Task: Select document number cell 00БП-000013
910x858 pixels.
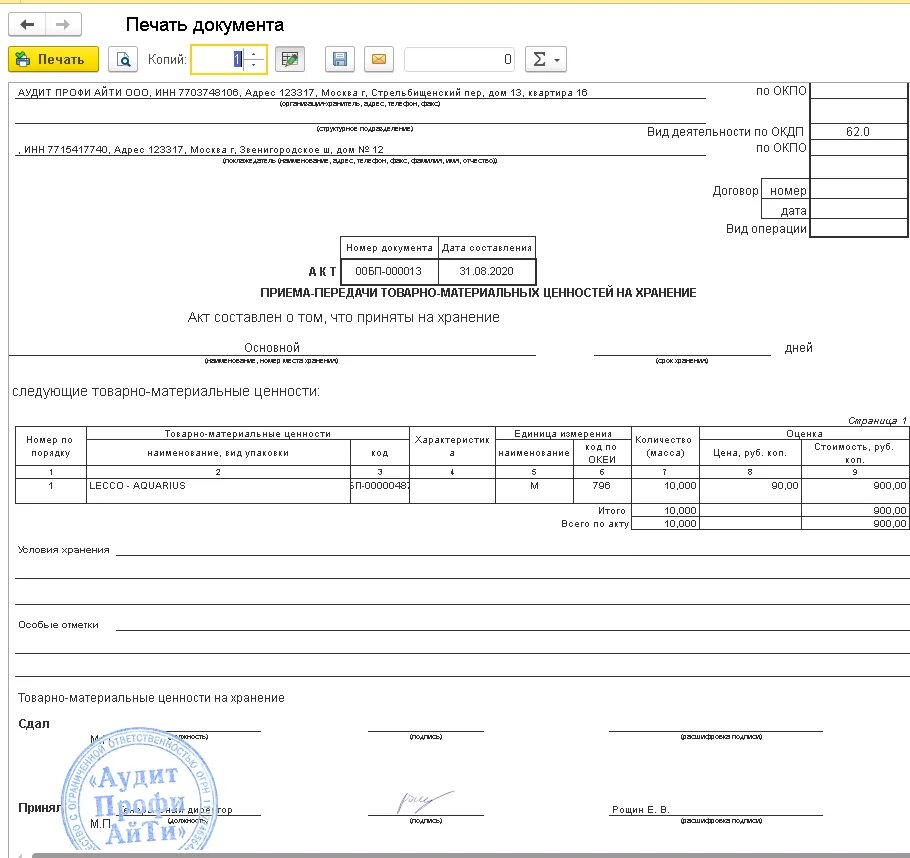Action: pyautogui.click(x=389, y=271)
